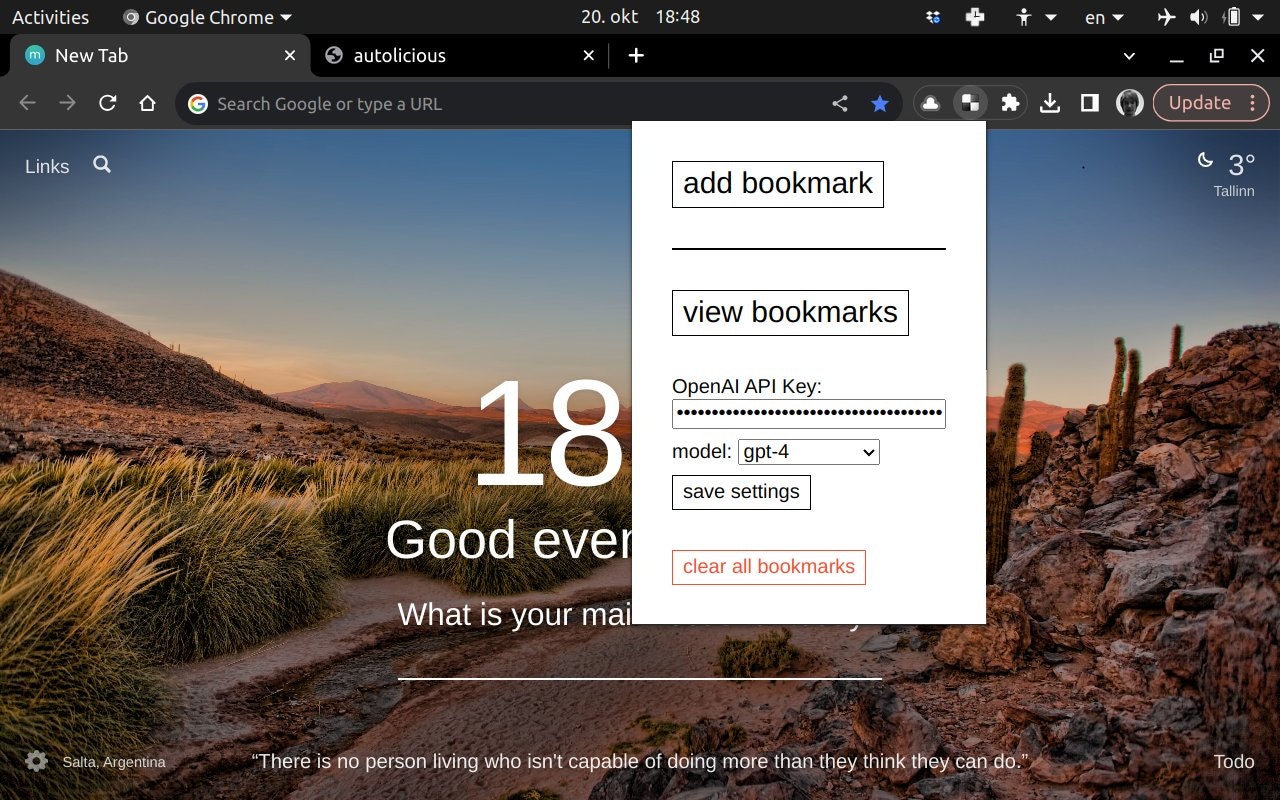Click the OpenAI API Key field
The width and height of the screenshot is (1280, 800).
coord(809,414)
